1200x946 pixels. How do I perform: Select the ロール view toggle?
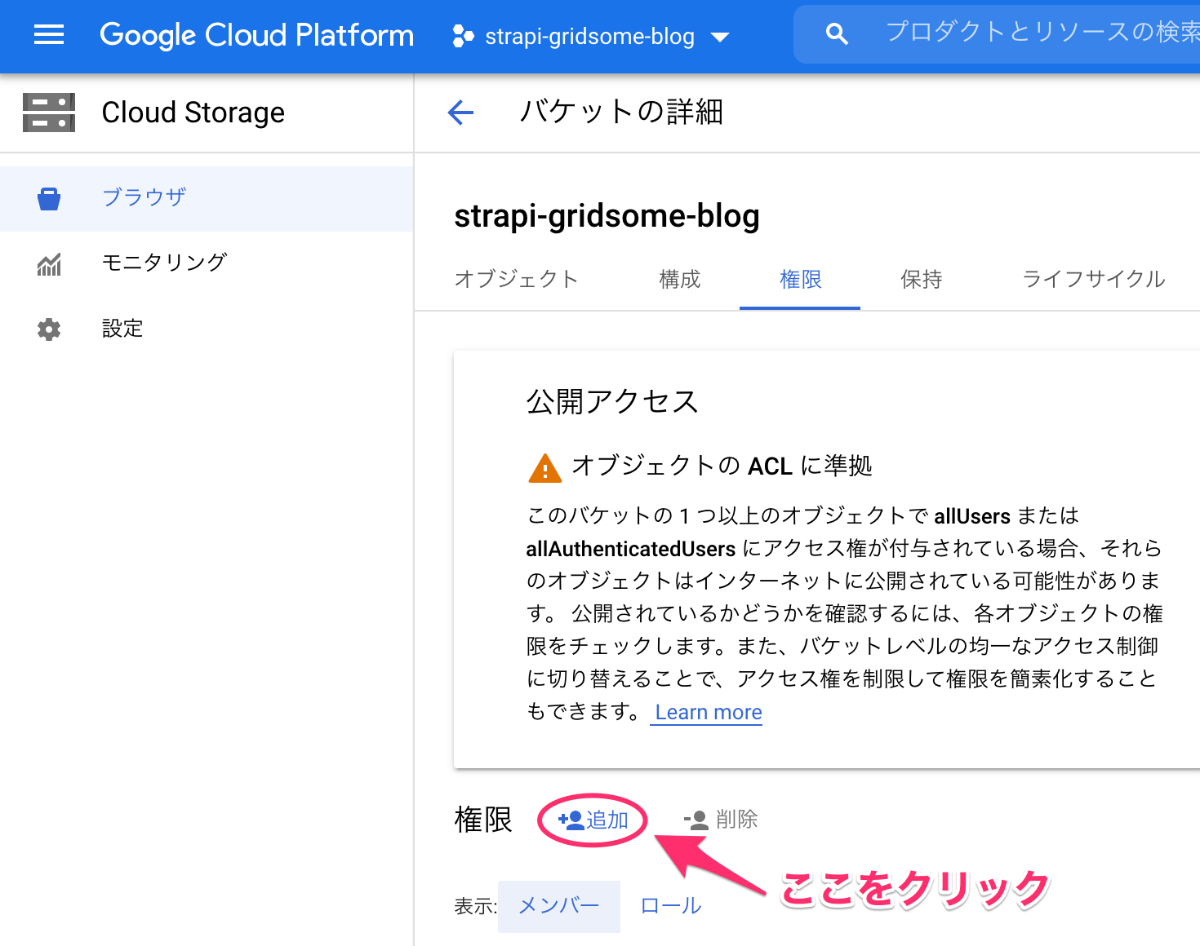(x=670, y=906)
